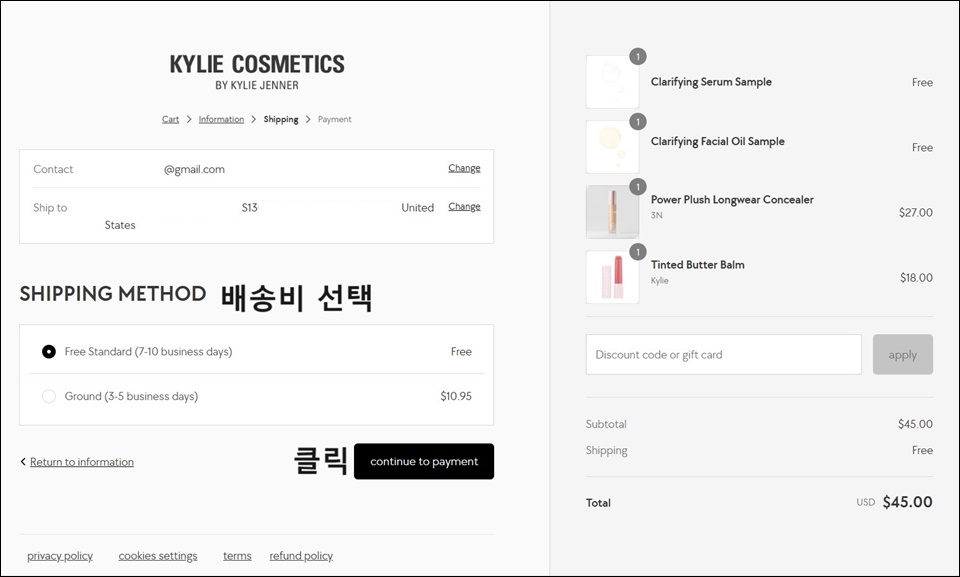Click the 'Power Plush Longwear Concealer' product name
The height and width of the screenshot is (577, 960).
coord(732,200)
